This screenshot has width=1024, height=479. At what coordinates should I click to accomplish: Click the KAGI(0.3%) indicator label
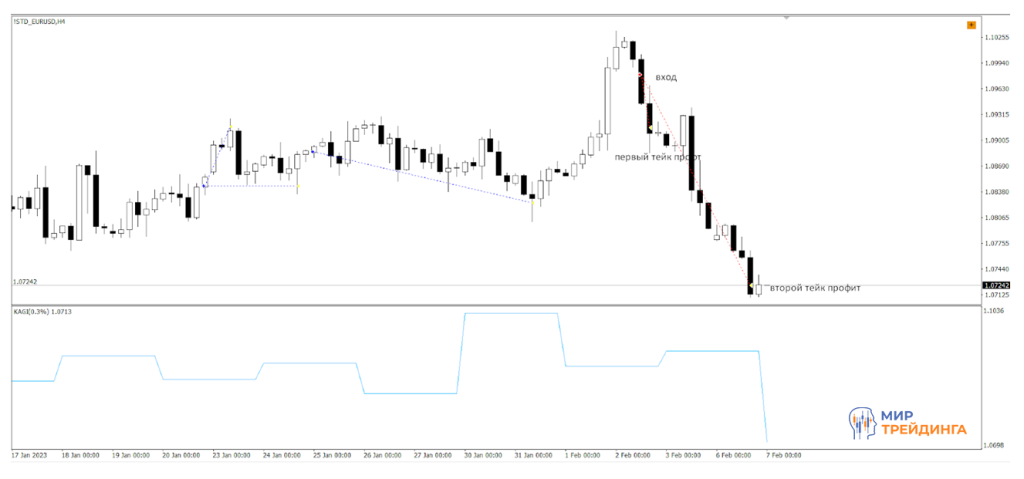pos(40,312)
